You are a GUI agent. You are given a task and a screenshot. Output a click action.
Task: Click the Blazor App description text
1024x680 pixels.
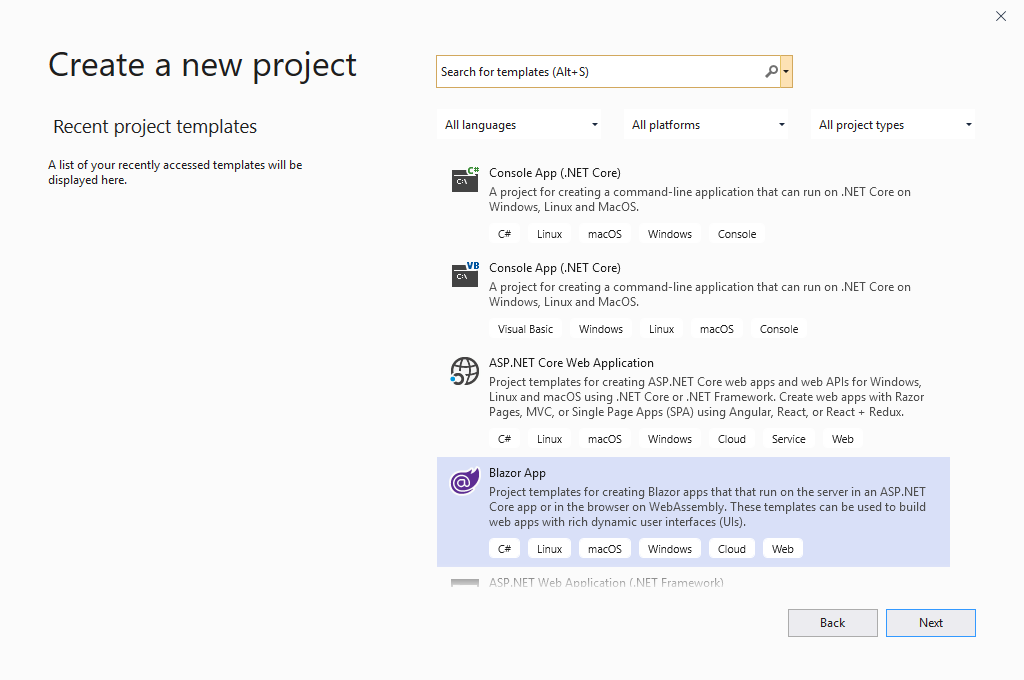click(x=707, y=507)
